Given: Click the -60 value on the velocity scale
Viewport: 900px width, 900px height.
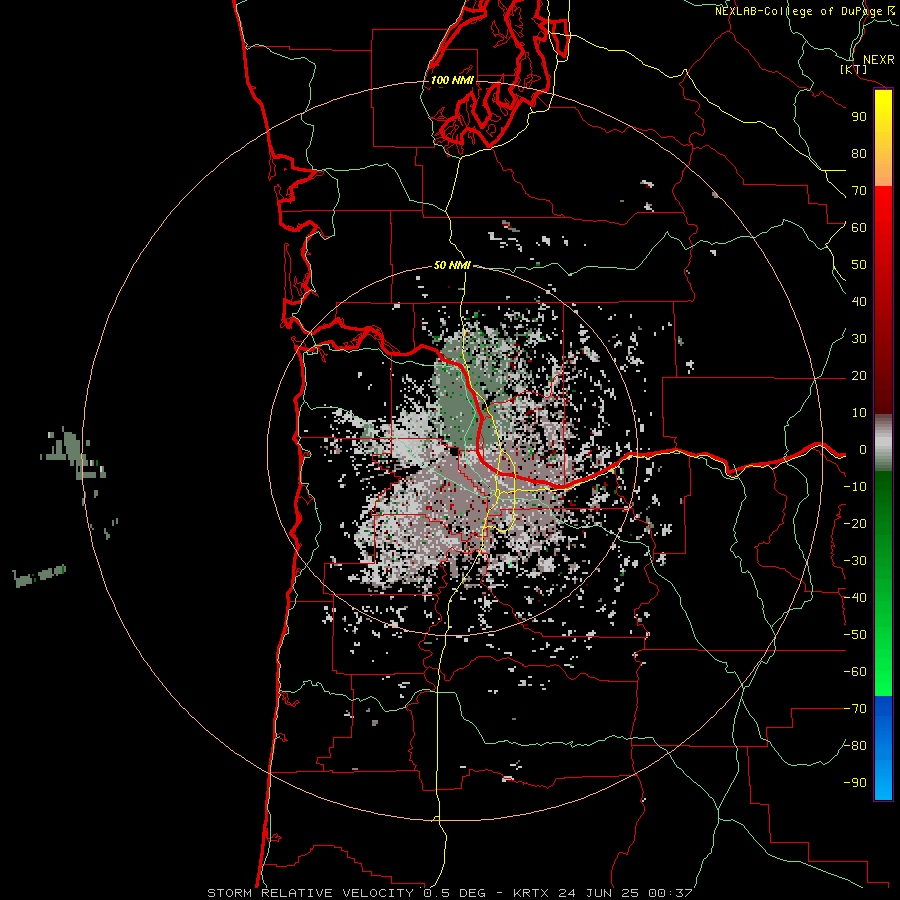Looking at the screenshot, I should pos(855,672).
